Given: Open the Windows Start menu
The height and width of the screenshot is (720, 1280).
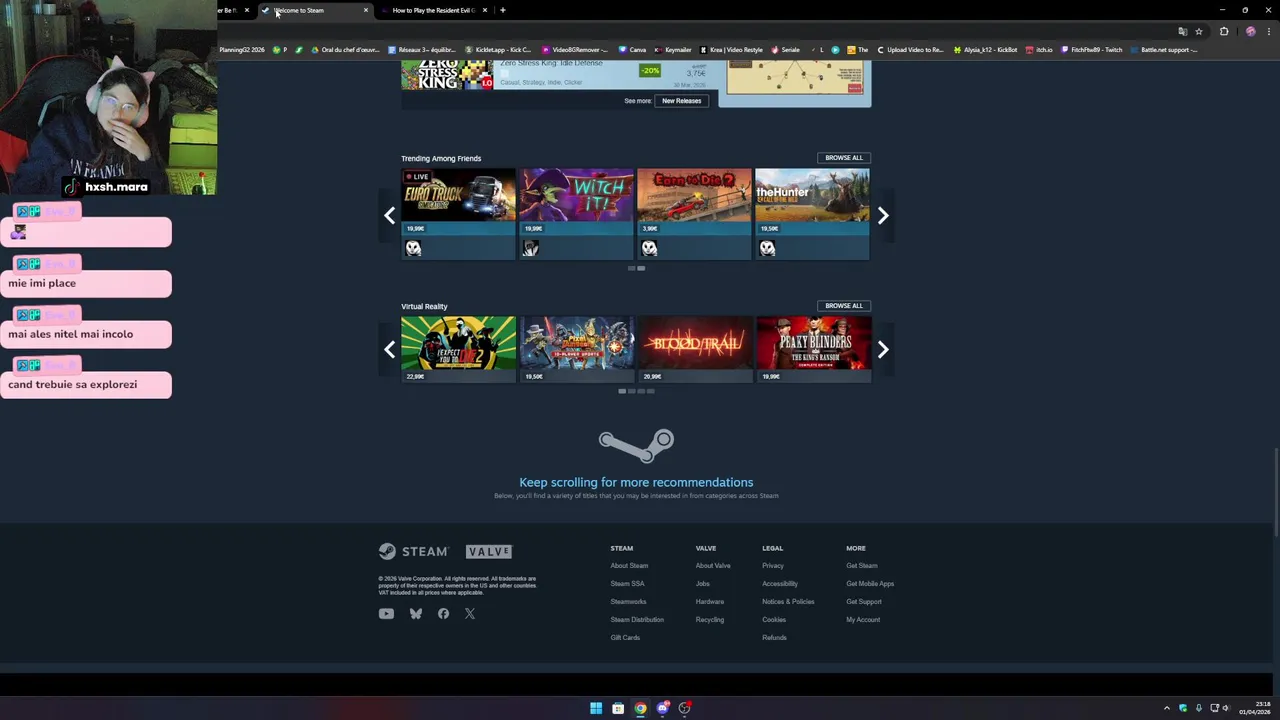Looking at the screenshot, I should [596, 708].
